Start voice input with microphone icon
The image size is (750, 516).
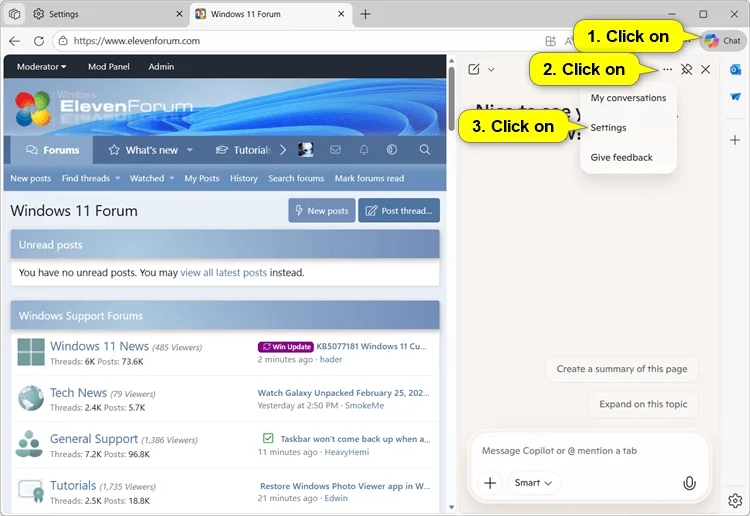tap(689, 483)
